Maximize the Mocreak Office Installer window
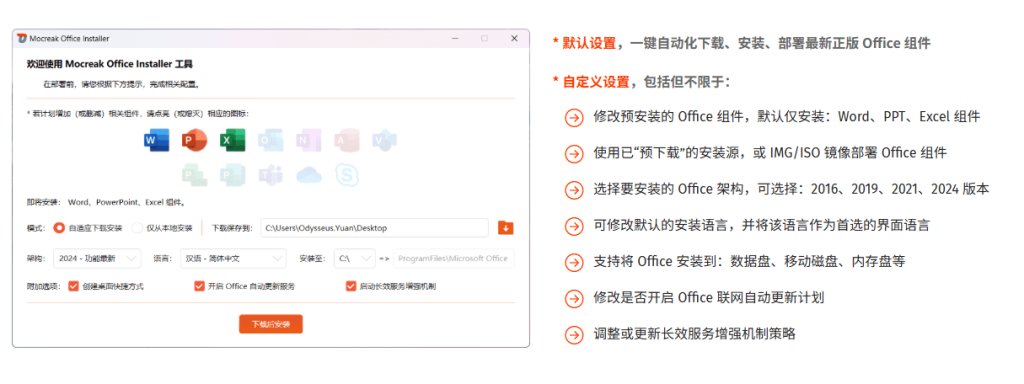1024x384 pixels. (485, 39)
